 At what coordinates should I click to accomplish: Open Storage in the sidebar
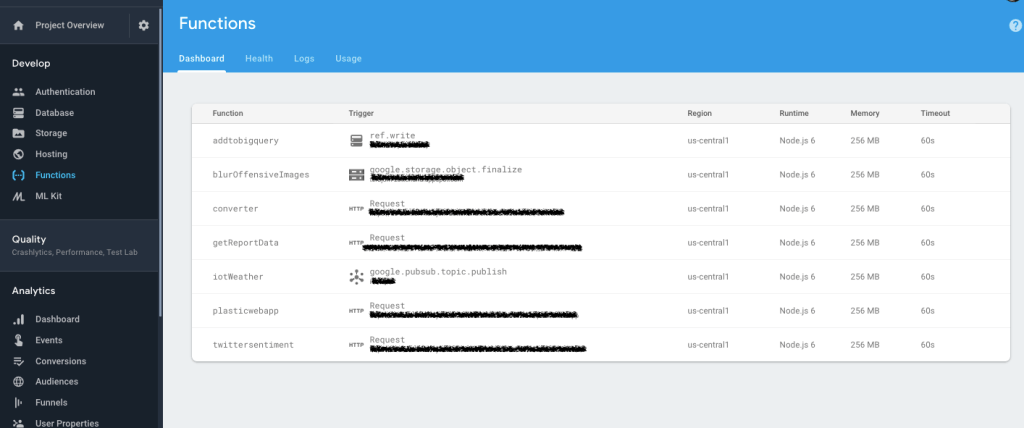click(x=51, y=133)
